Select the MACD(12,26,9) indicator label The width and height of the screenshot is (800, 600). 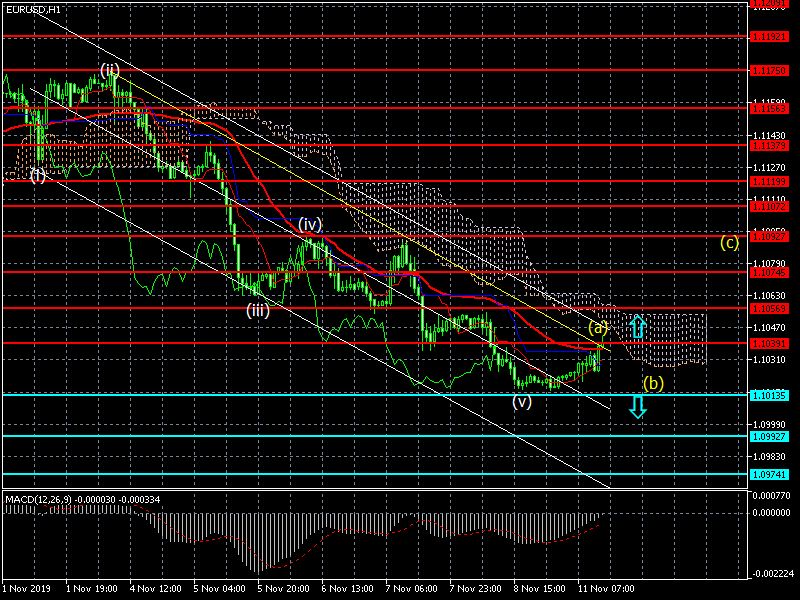tap(38, 499)
